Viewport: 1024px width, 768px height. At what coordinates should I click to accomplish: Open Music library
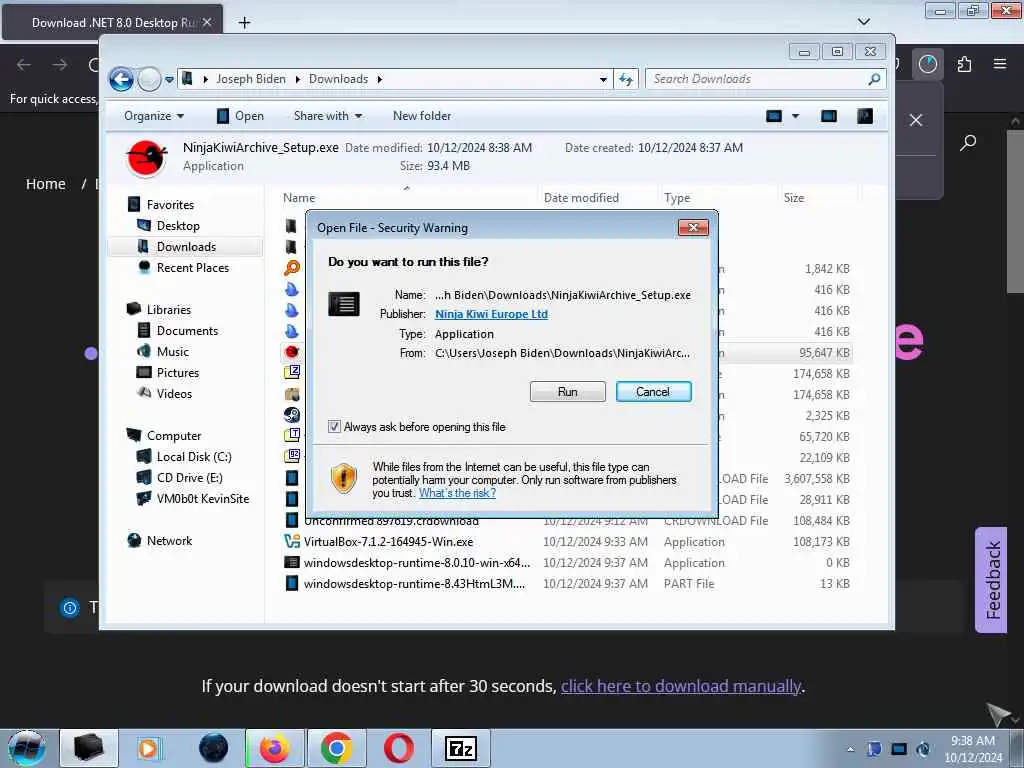(172, 352)
